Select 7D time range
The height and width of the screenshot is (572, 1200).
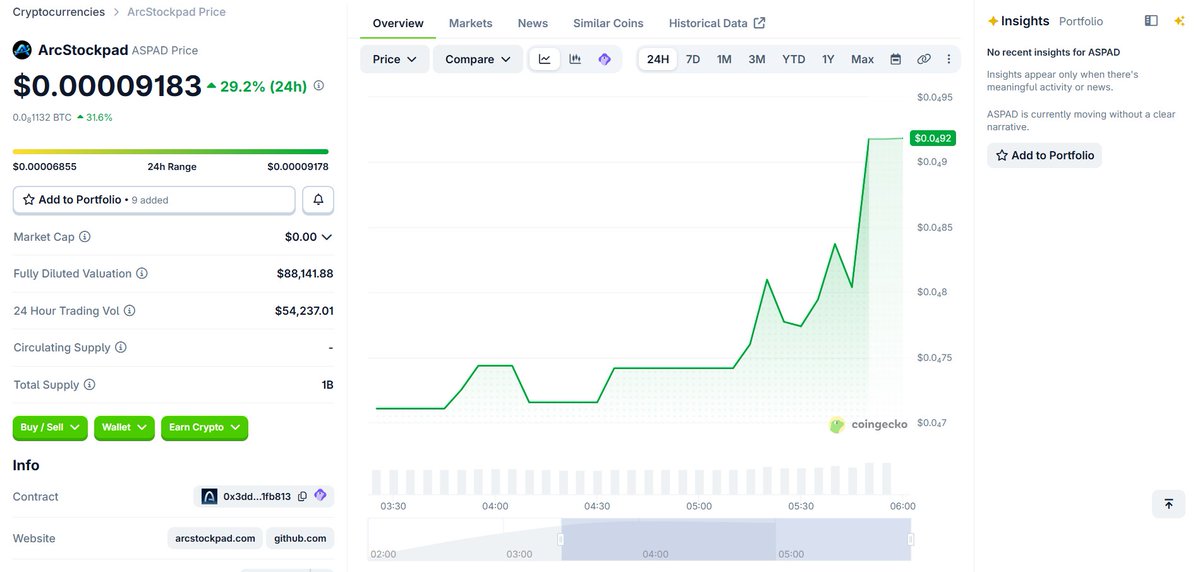tap(693, 59)
